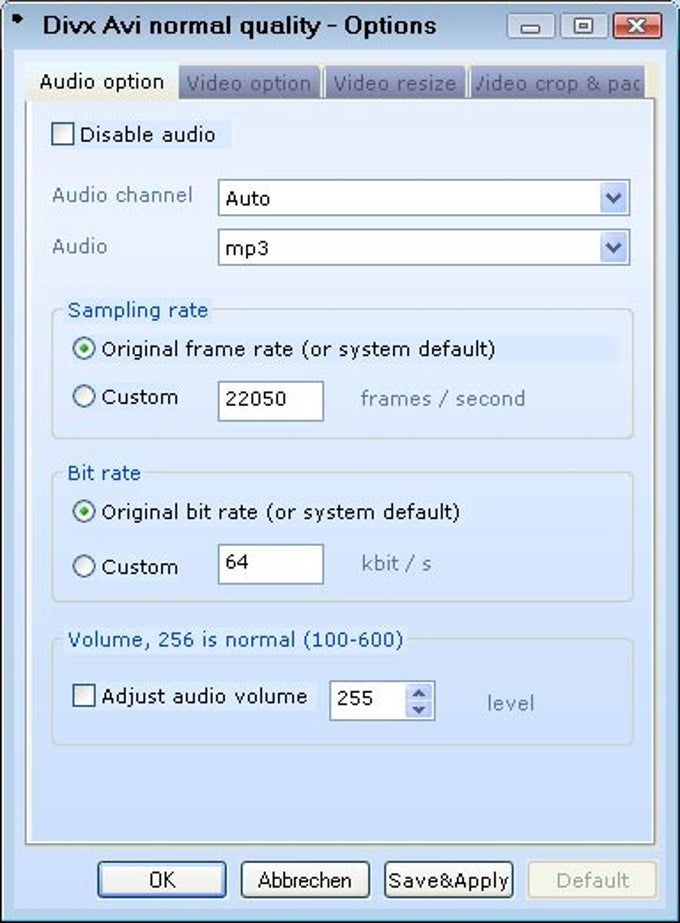Click the application icon in title bar
680x923 pixels.
18,19
